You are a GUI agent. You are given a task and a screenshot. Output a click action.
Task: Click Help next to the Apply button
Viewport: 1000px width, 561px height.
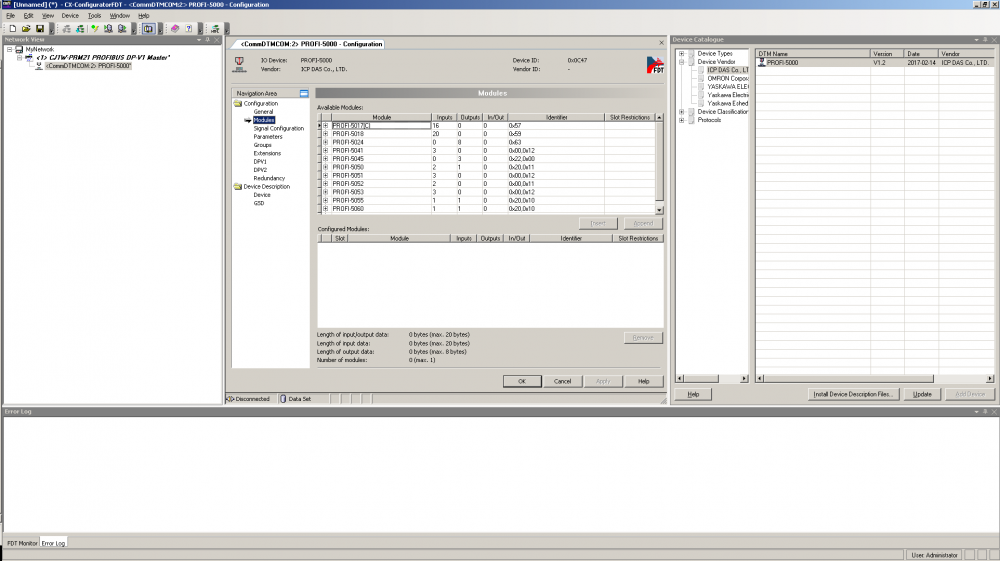pyautogui.click(x=643, y=381)
